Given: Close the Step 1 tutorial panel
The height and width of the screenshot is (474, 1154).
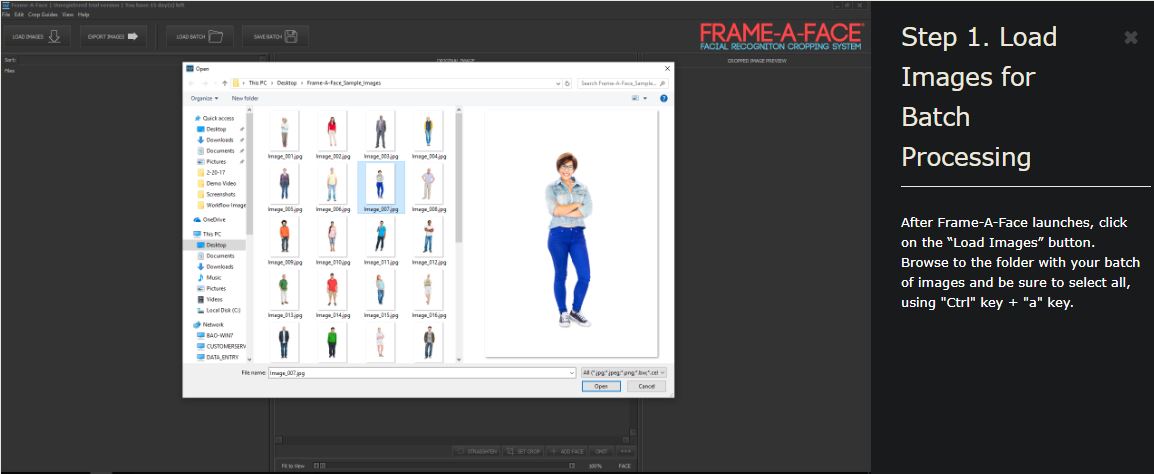Looking at the screenshot, I should (x=1130, y=38).
